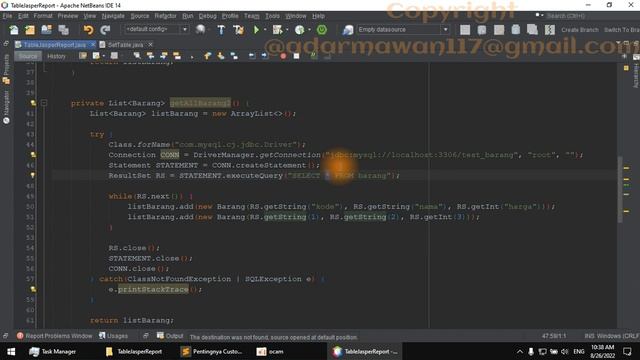Viewport: 640px width, 360px height.
Task: Click the Save All toolbar icon
Action: coord(63,30)
